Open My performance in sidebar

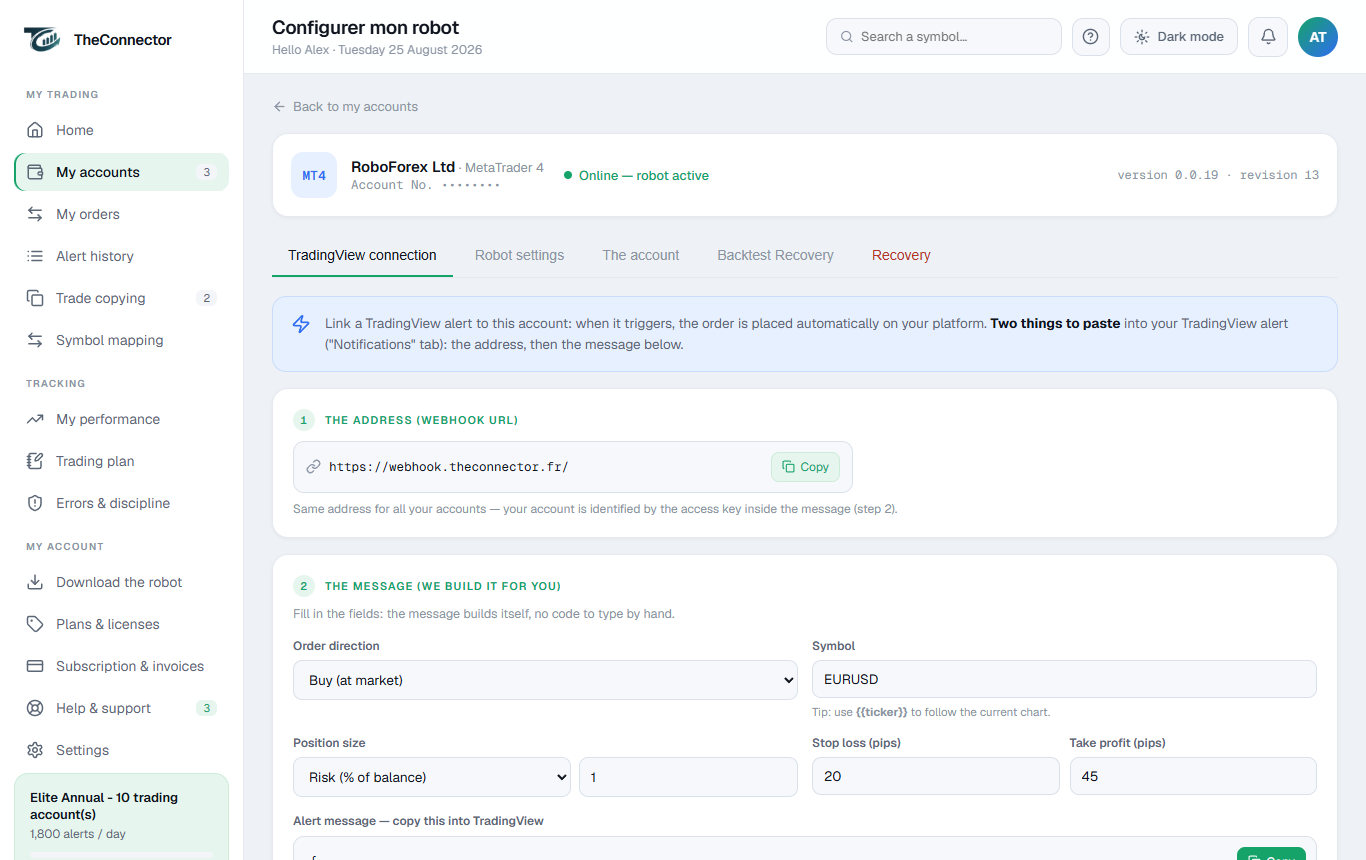tap(121, 419)
